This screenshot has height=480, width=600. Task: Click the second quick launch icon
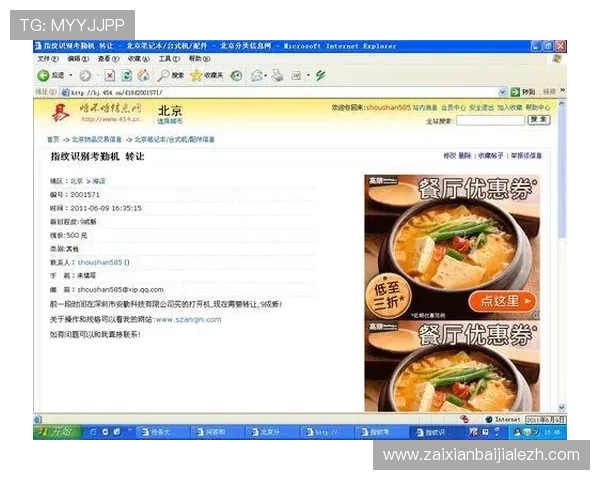tap(105, 432)
